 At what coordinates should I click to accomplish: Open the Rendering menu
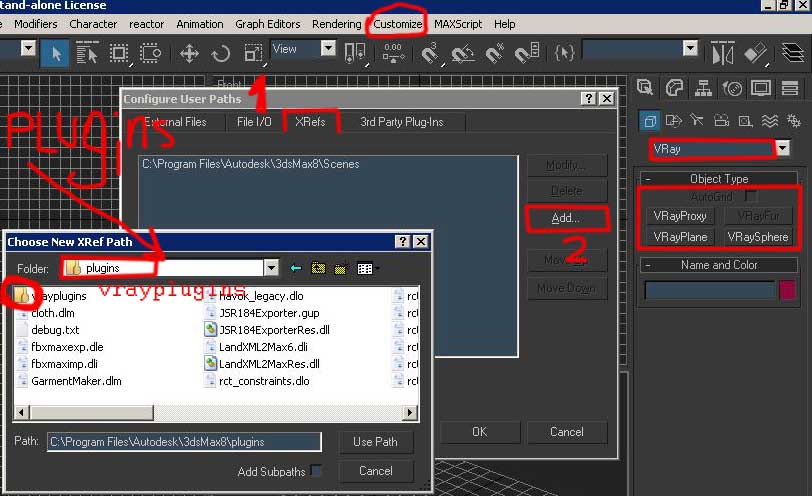point(337,24)
